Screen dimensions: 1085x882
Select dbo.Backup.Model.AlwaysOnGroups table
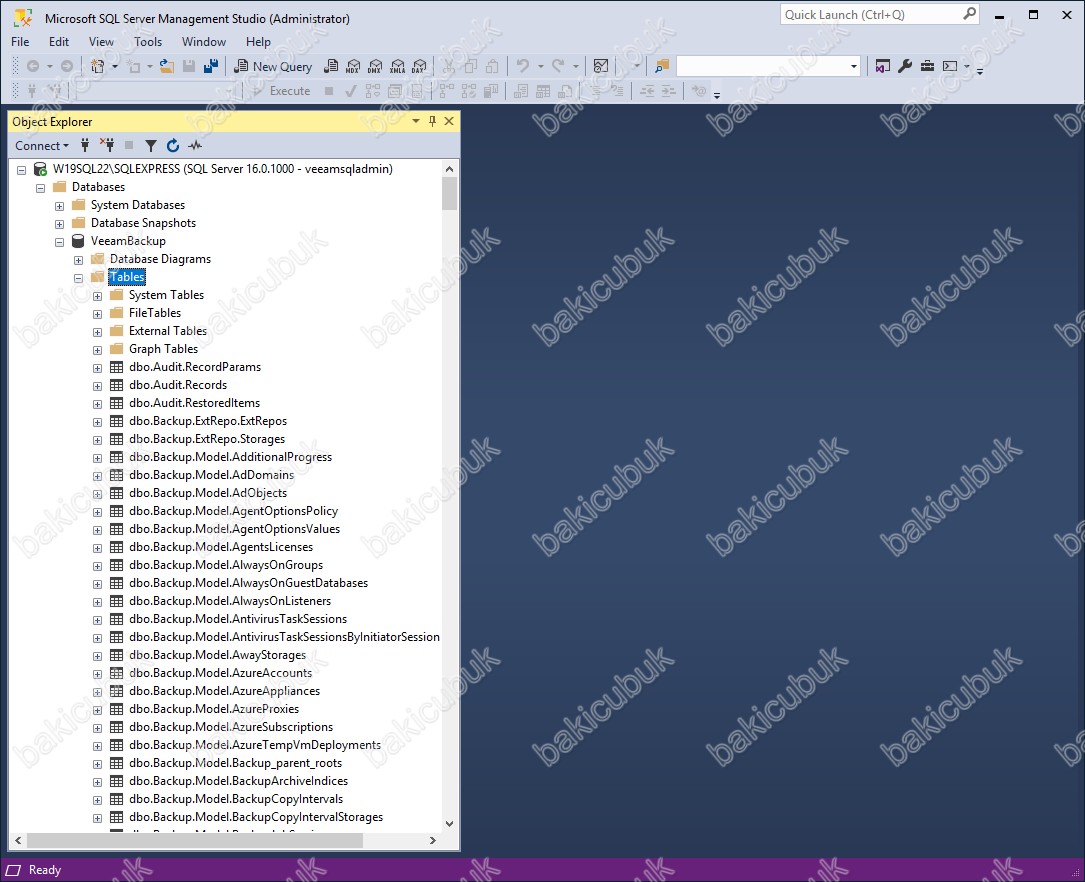tap(226, 564)
